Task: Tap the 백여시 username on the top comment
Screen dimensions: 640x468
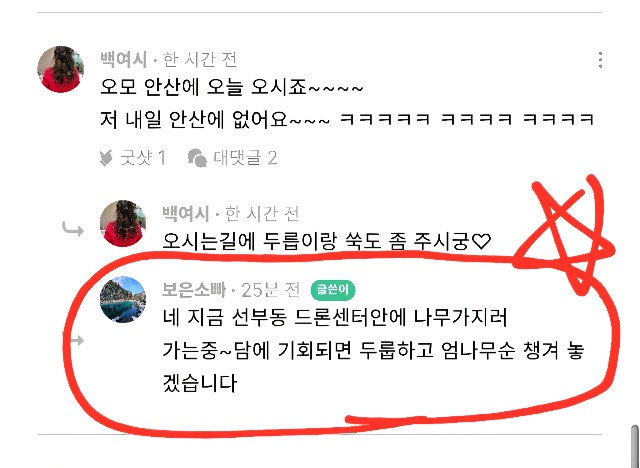Action: [x=123, y=60]
